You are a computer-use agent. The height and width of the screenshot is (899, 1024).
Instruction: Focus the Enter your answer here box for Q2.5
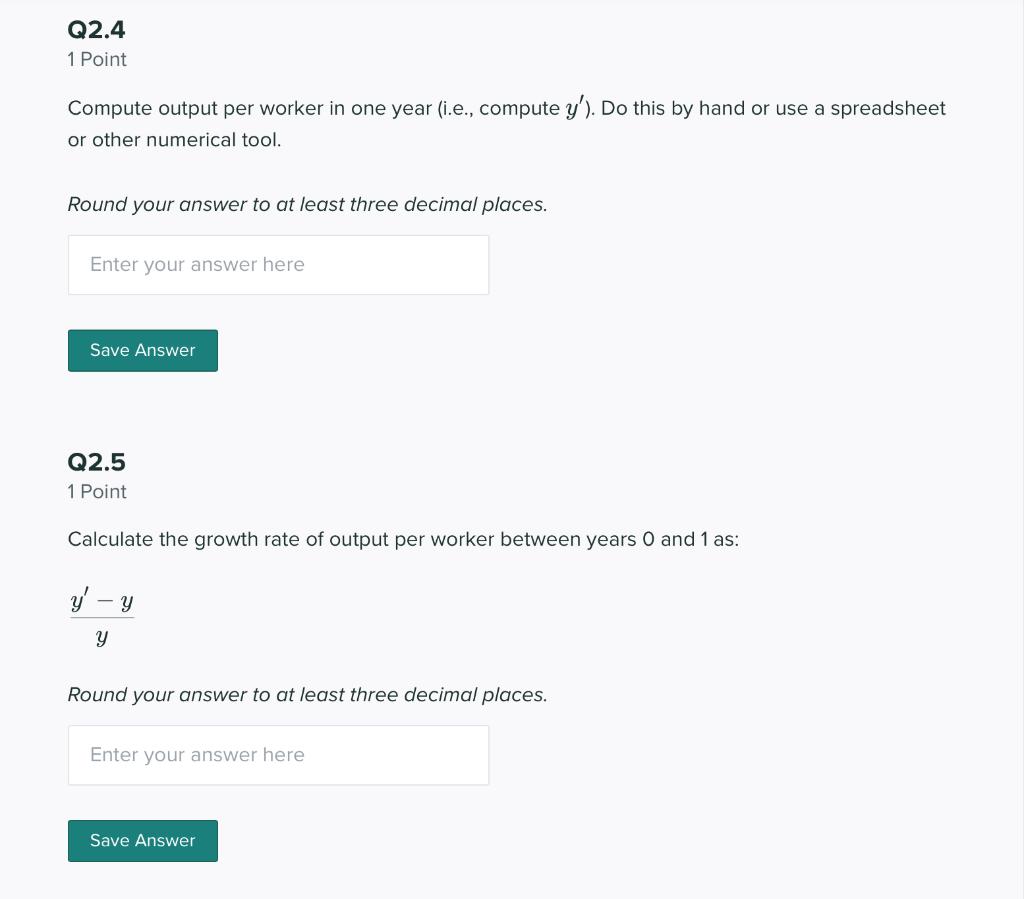[x=278, y=755]
